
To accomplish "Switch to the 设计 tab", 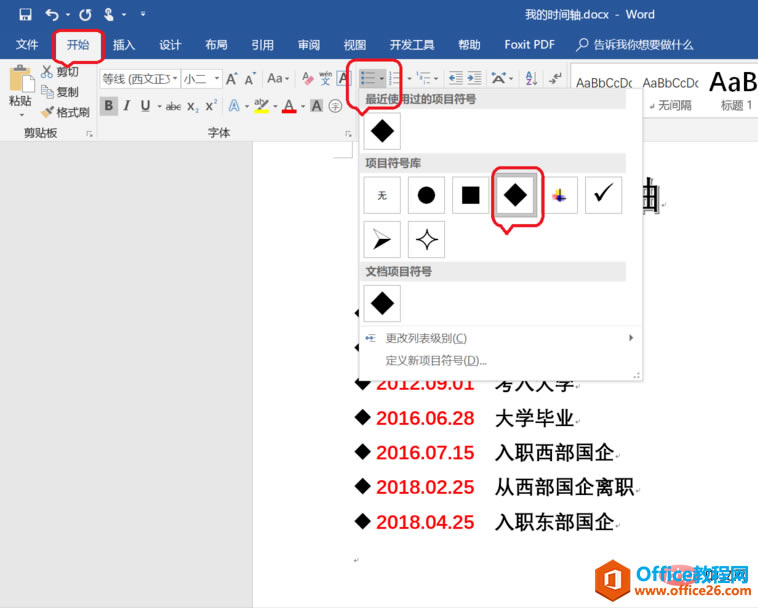I will [x=170, y=45].
